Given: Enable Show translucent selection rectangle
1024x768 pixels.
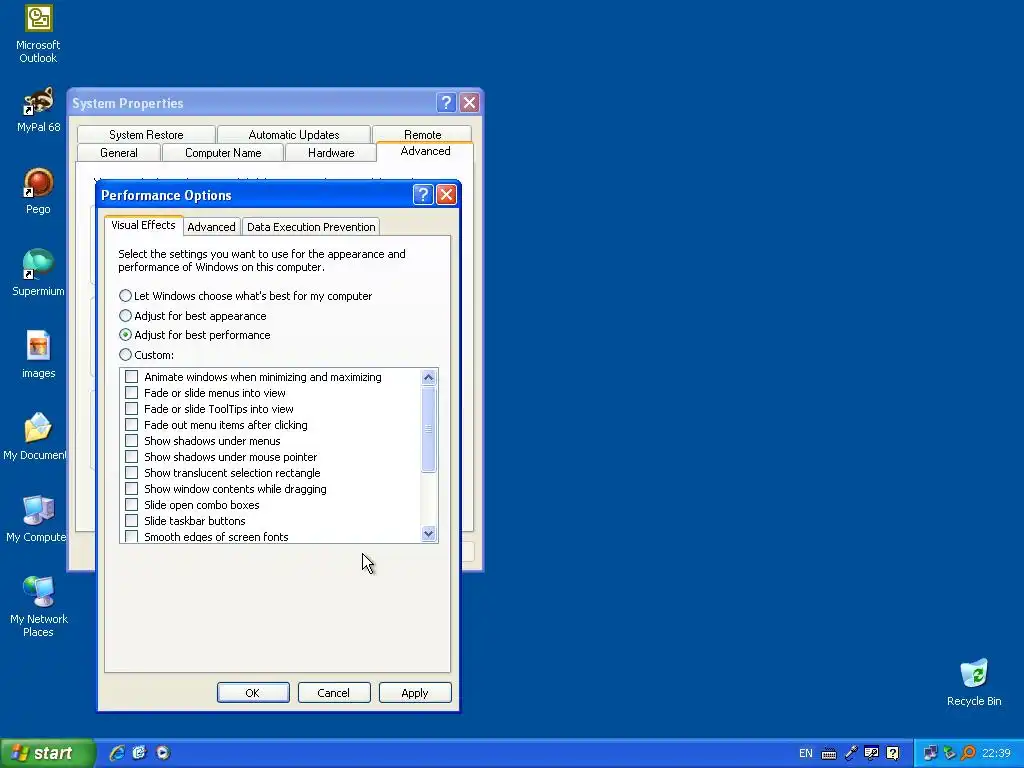Looking at the screenshot, I should pos(131,473).
